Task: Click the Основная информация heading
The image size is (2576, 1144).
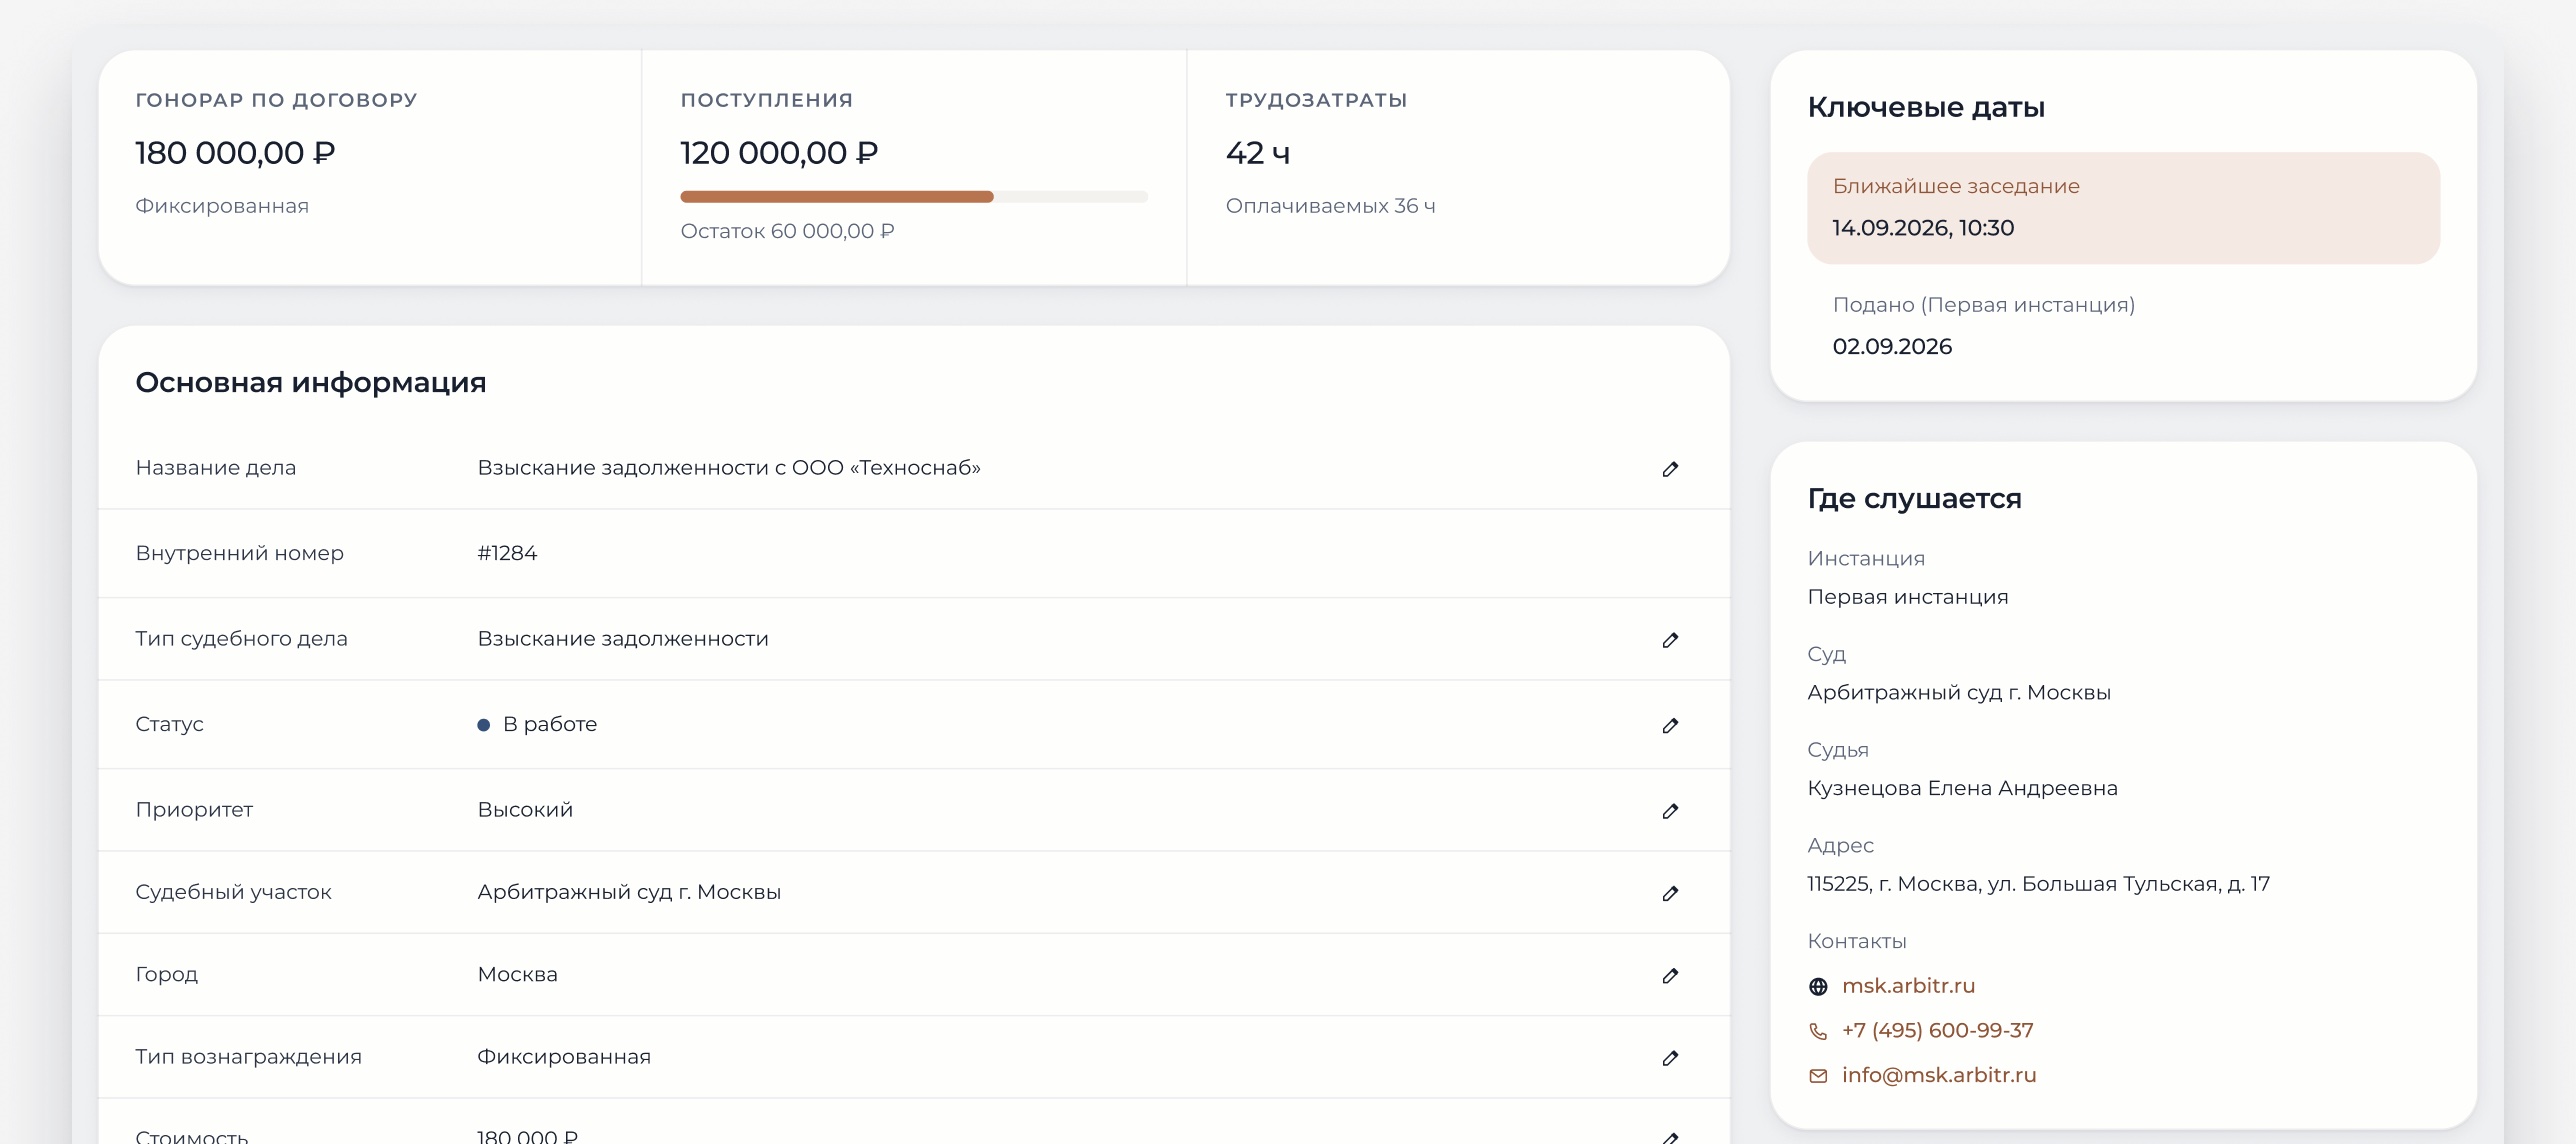Action: 311,383
